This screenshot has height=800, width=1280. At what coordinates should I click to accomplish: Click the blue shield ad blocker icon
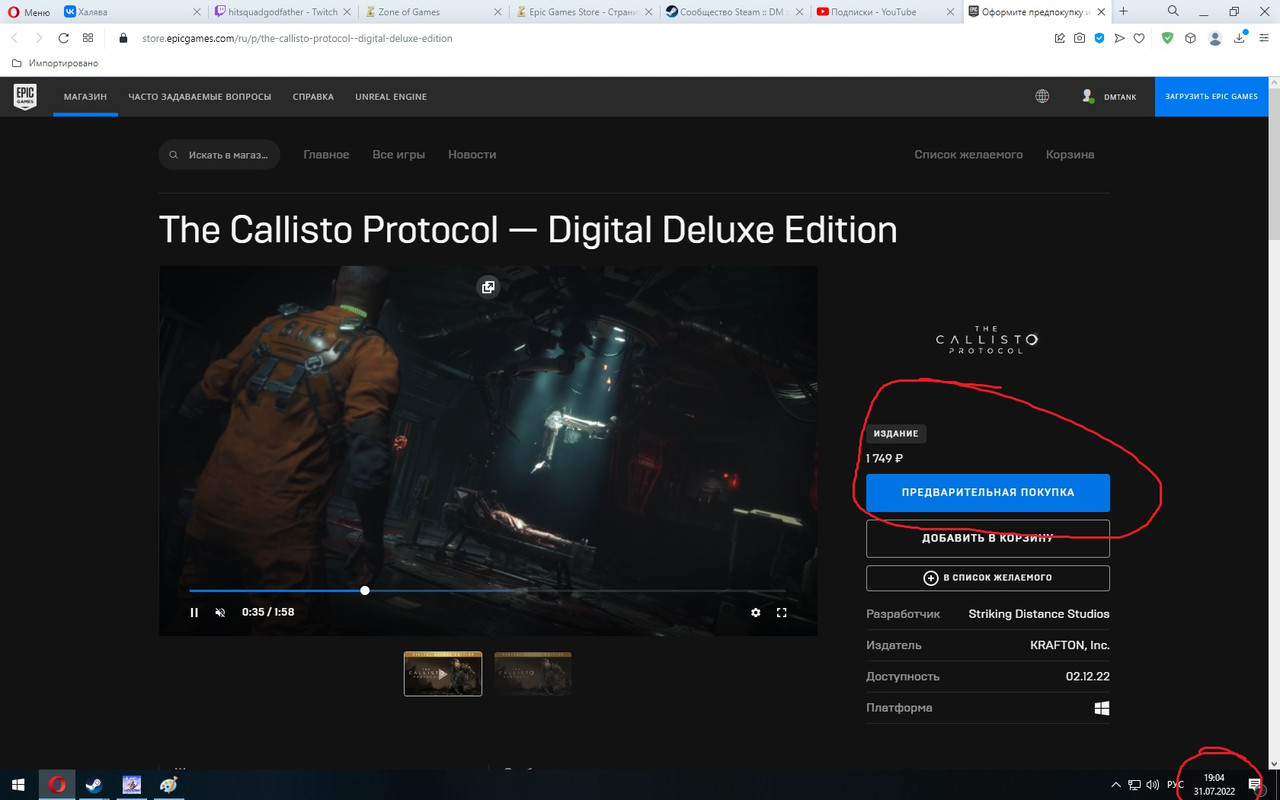(x=1100, y=38)
